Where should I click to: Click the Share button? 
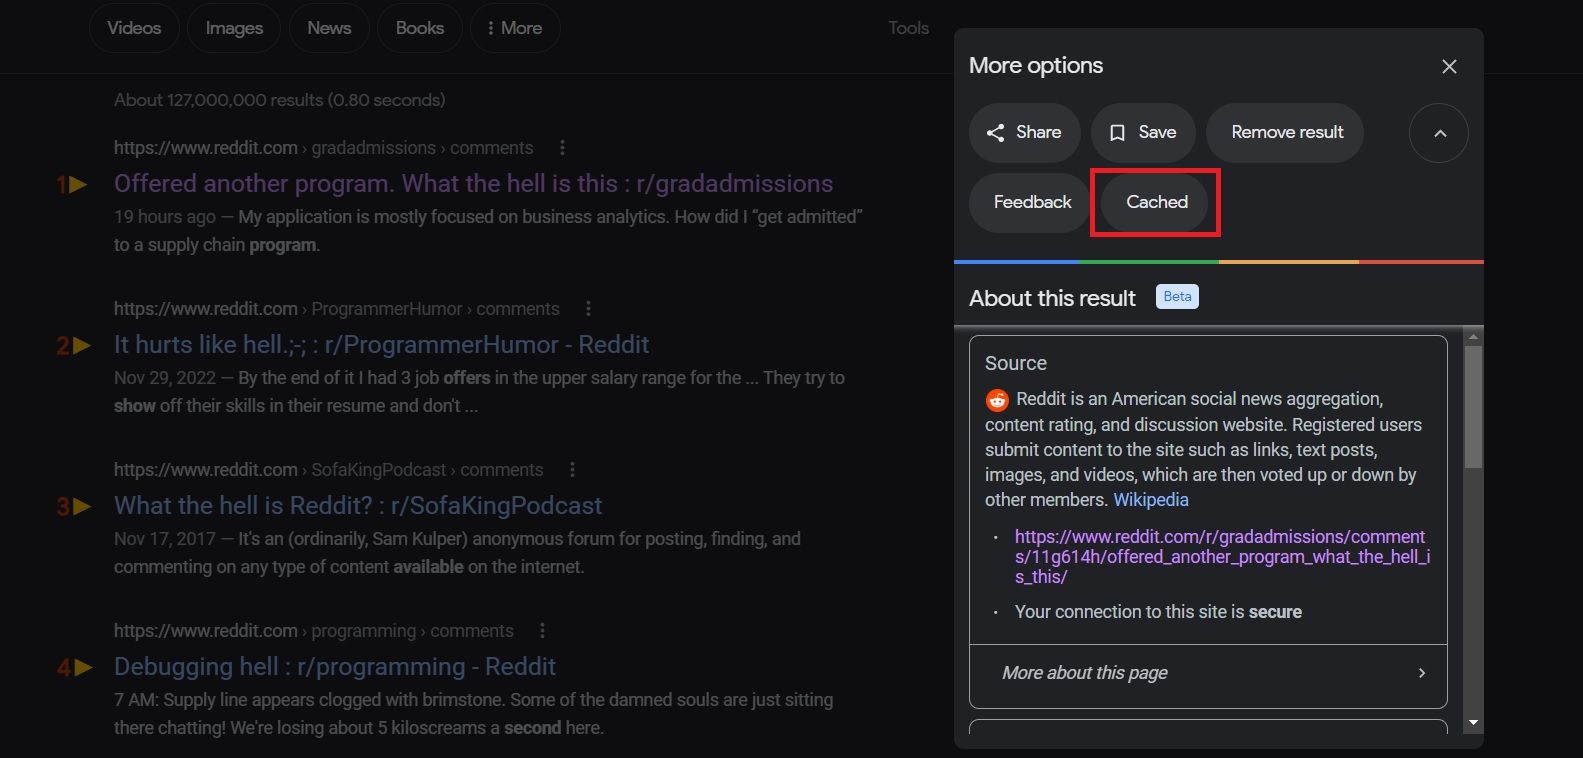(1024, 133)
